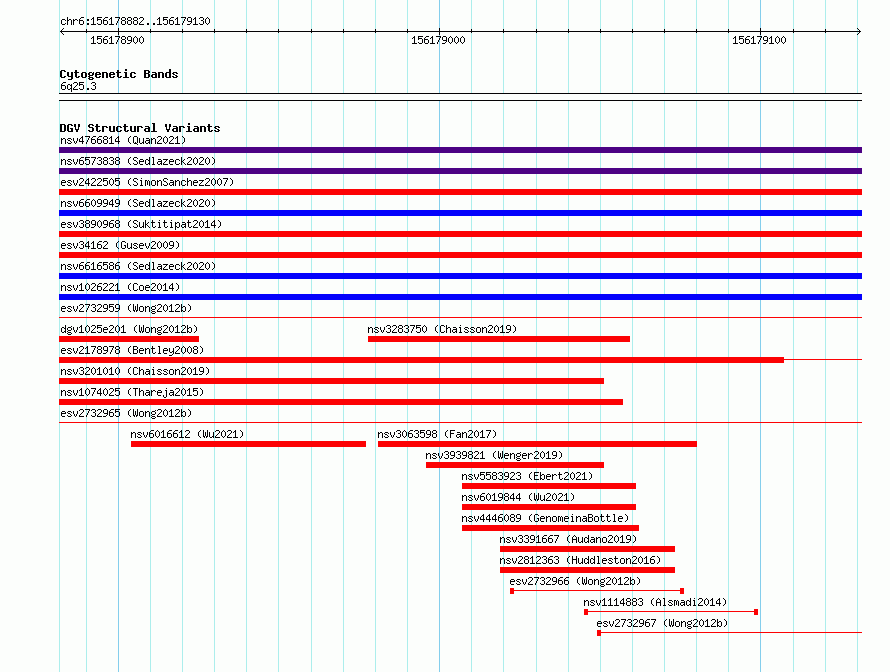Click the red bar under dgv1025e201
This screenshot has height=672, width=890.
129,339
